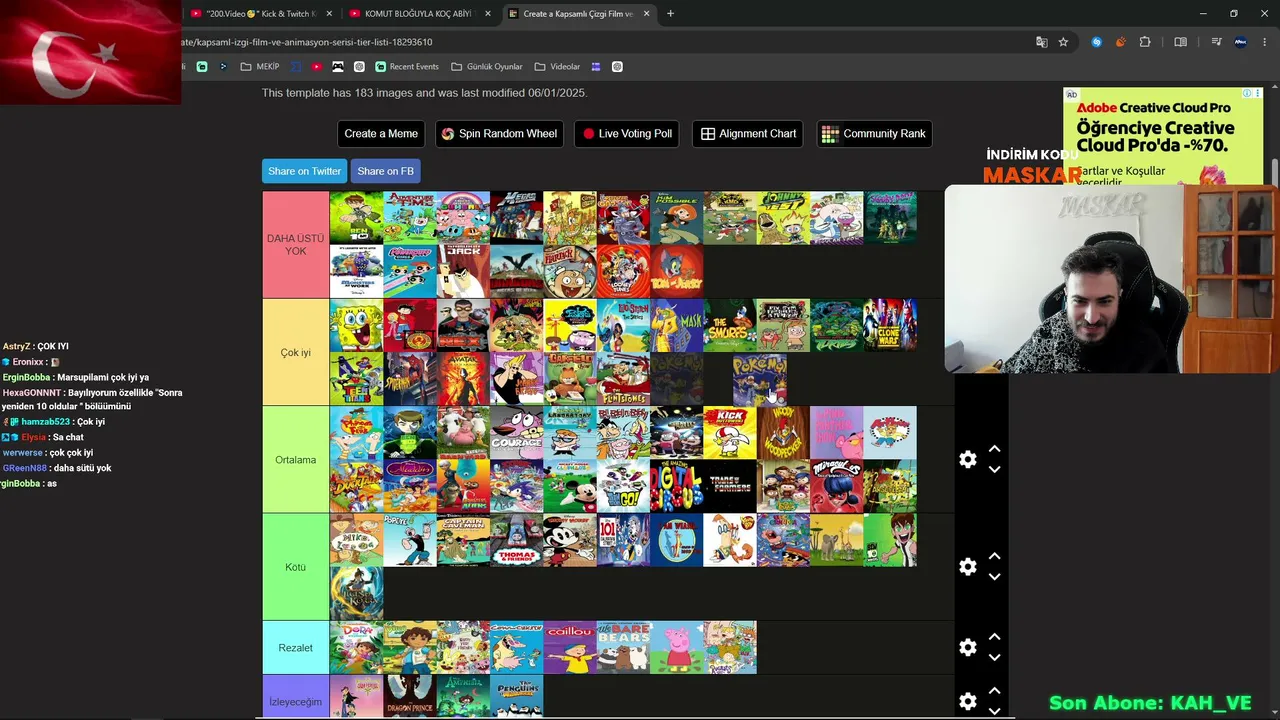1280x720 pixels.
Task: Share tier list on Twitter
Action: click(x=304, y=171)
